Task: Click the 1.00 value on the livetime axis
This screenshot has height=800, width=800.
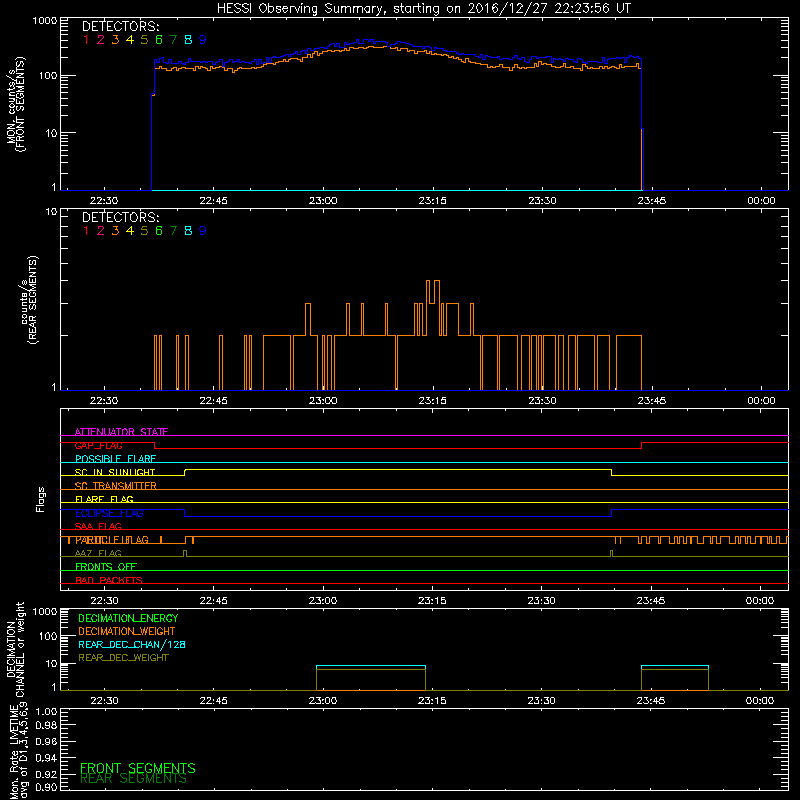Action: coord(46,712)
